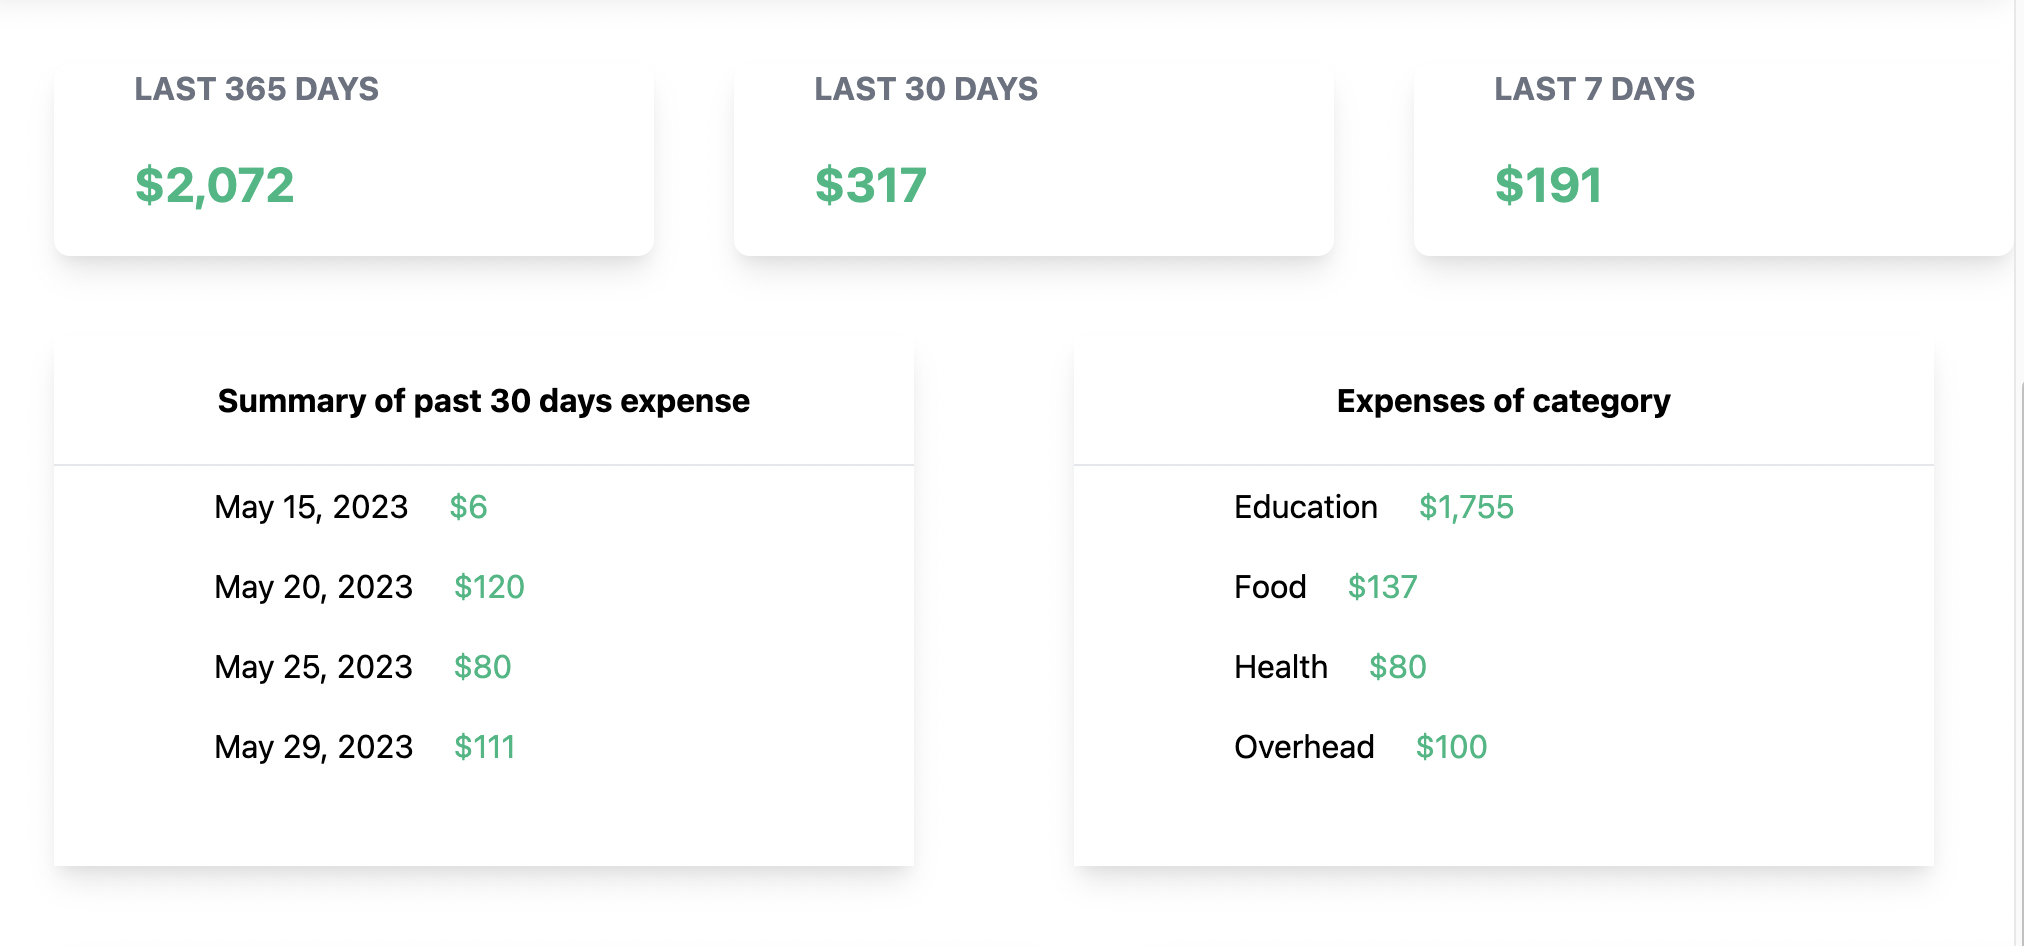Open the Overhead category
Screen dimensions: 2024x946
(1304, 747)
